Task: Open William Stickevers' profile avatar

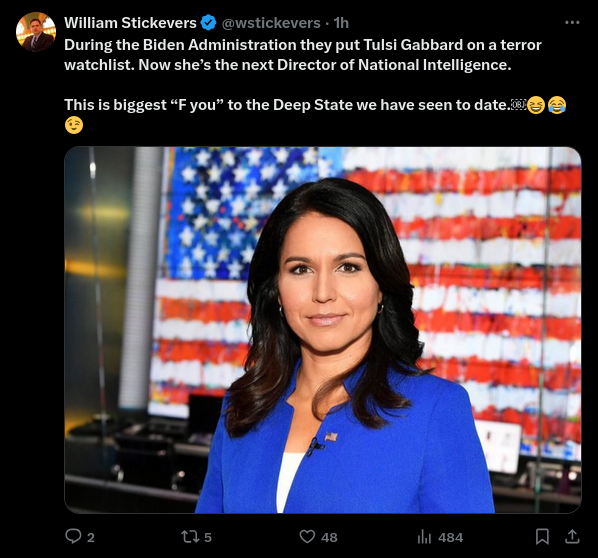Action: (x=36, y=32)
